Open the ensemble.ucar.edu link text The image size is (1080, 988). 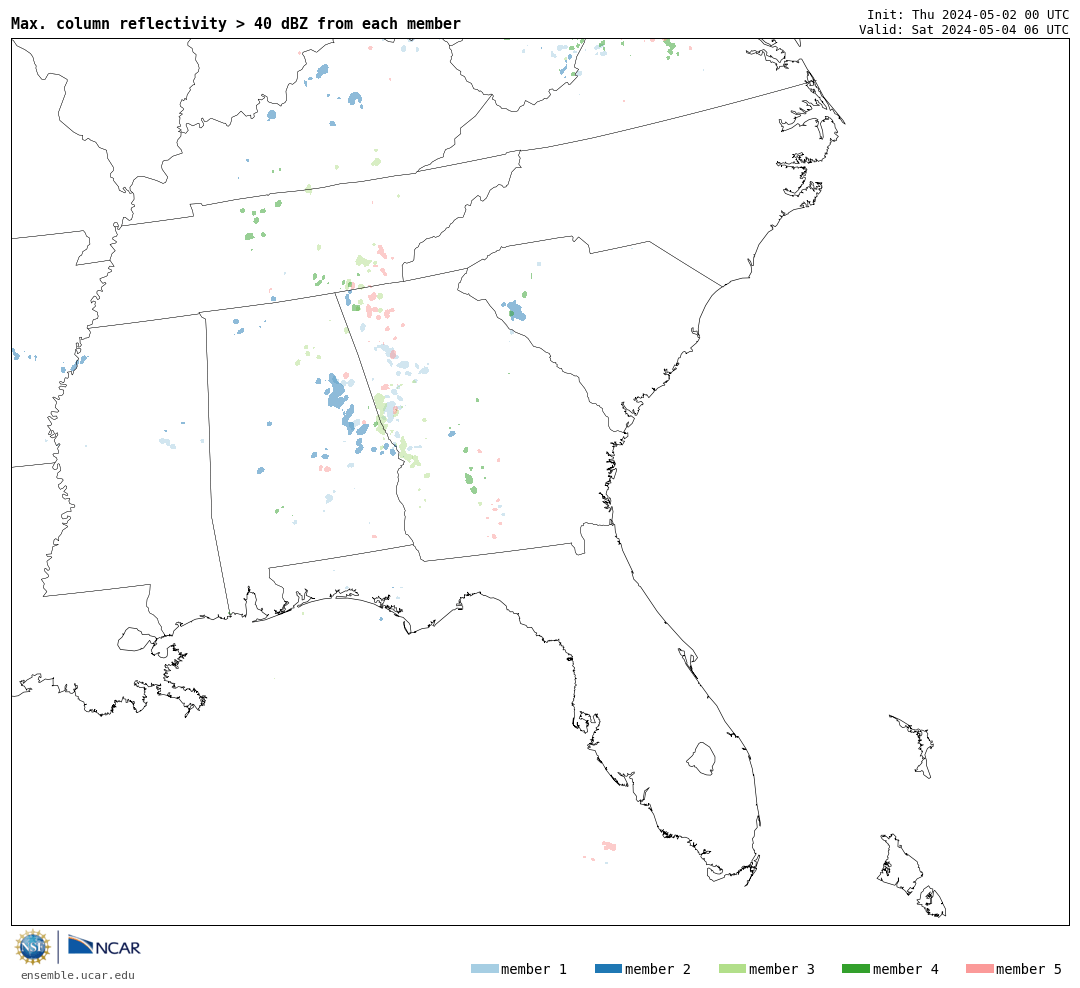(78, 975)
